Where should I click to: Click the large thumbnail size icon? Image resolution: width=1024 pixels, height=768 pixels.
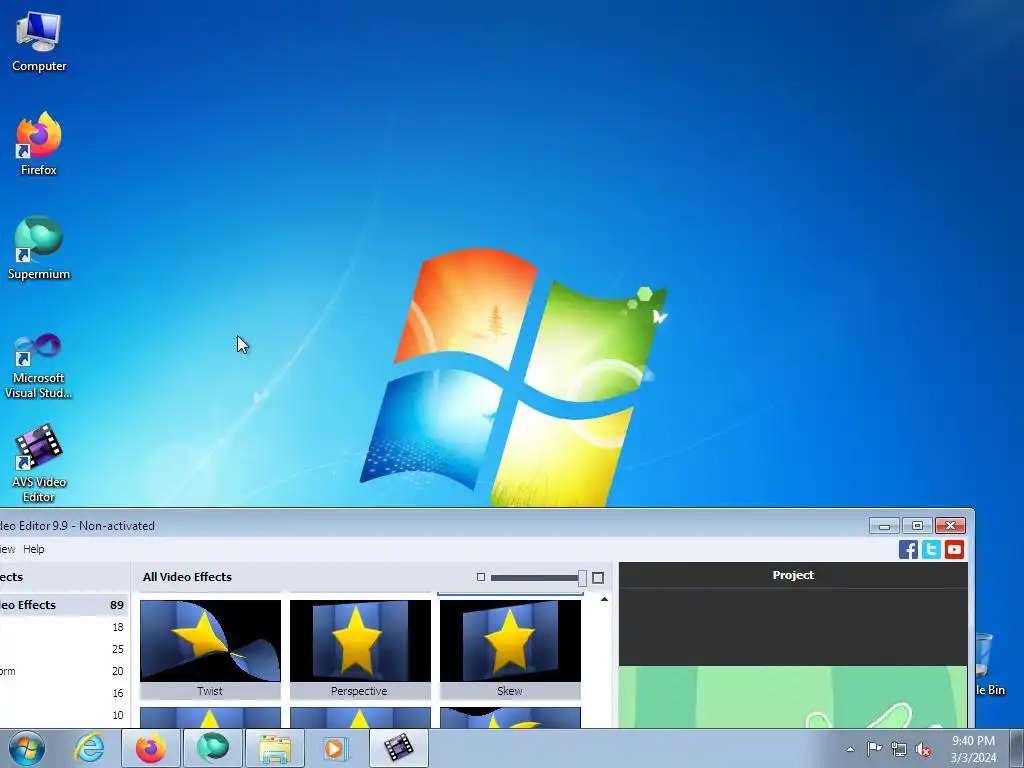tap(598, 577)
